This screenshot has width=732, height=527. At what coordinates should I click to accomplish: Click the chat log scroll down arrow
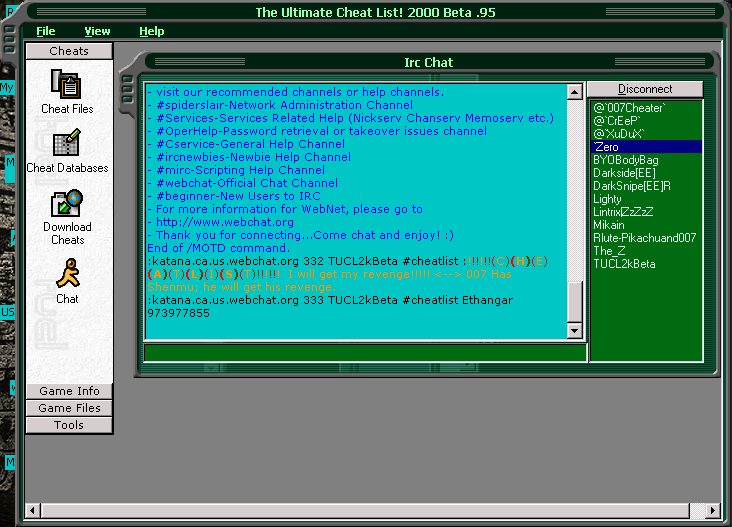pyautogui.click(x=575, y=331)
